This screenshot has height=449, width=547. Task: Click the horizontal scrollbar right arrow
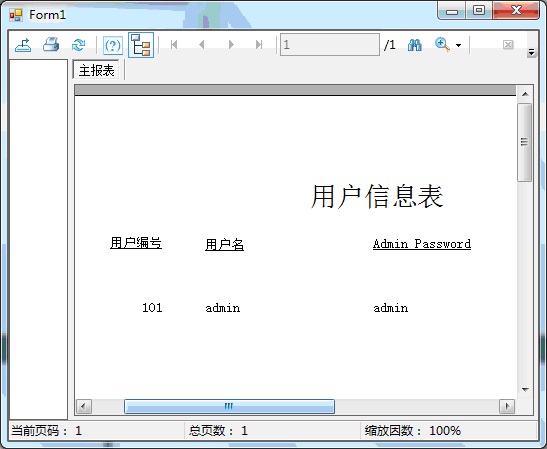pos(507,406)
